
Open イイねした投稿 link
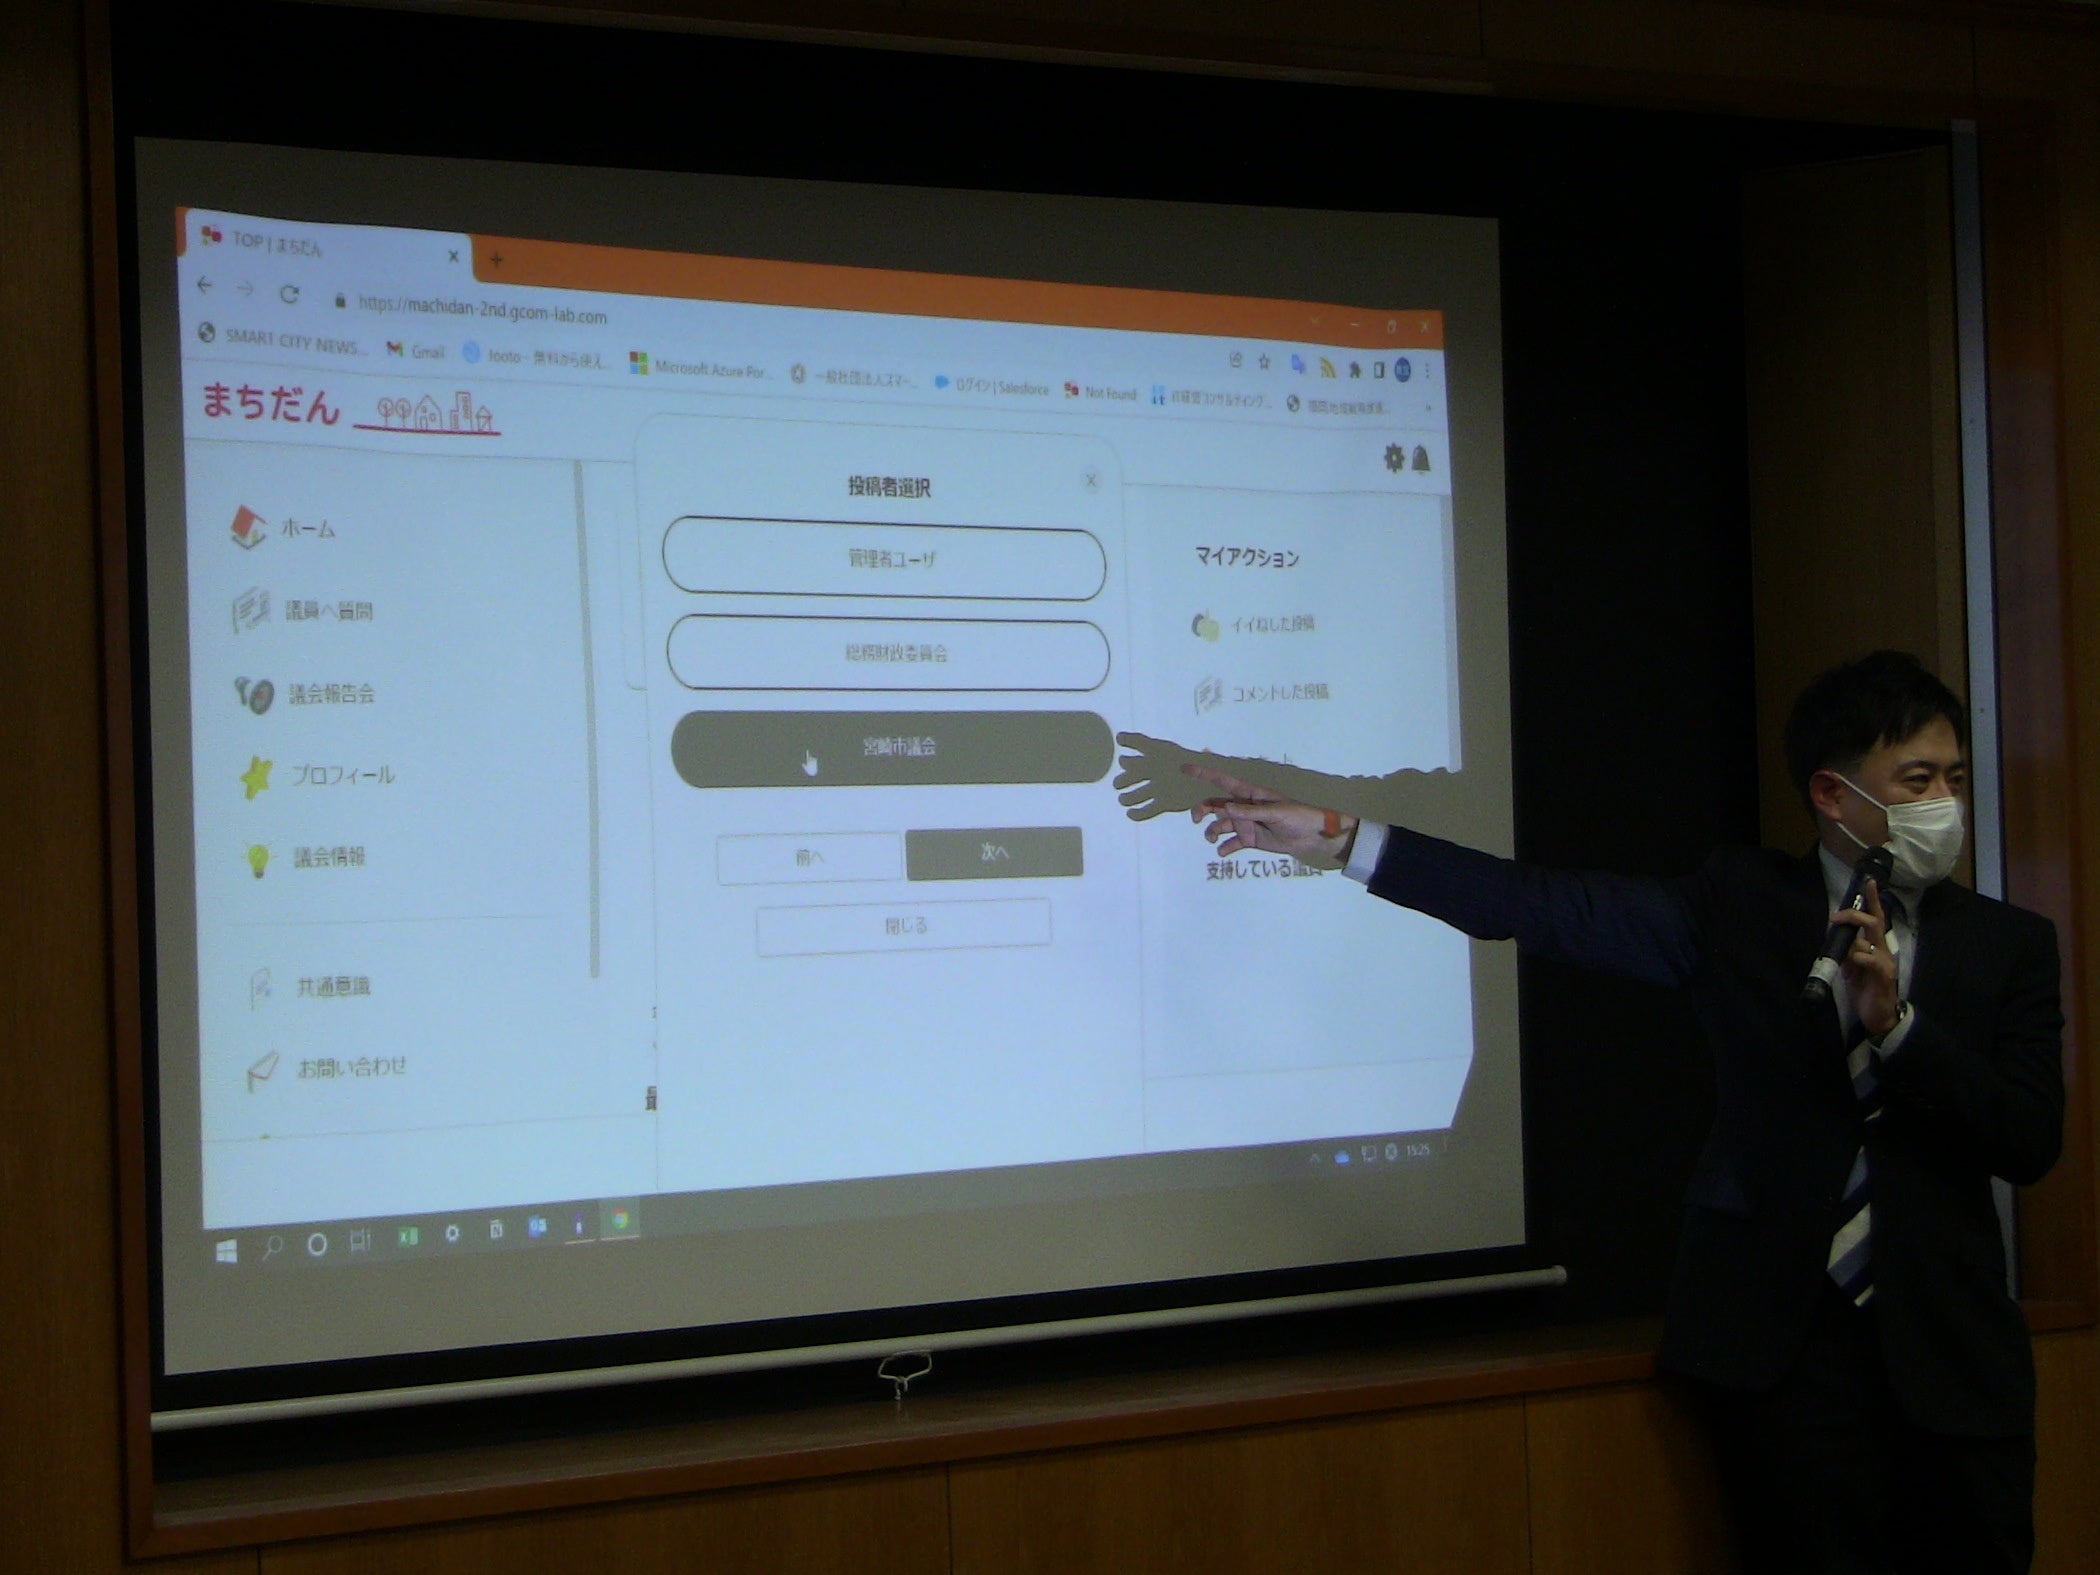[1271, 624]
